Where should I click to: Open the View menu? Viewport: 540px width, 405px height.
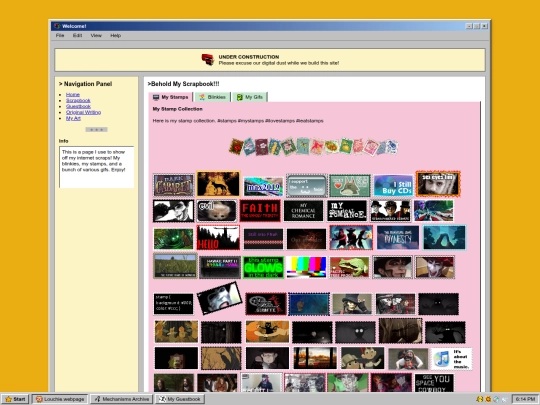[x=96, y=35]
